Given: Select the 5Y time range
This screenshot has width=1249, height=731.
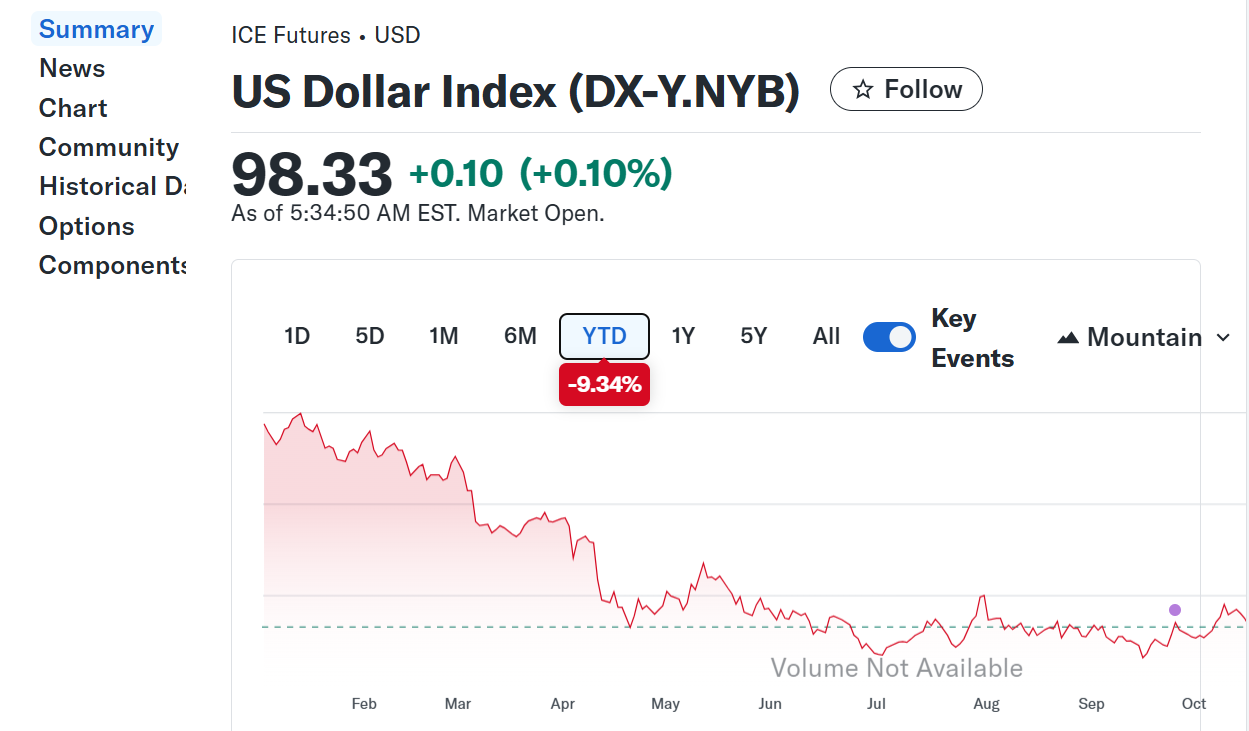Looking at the screenshot, I should [x=754, y=336].
